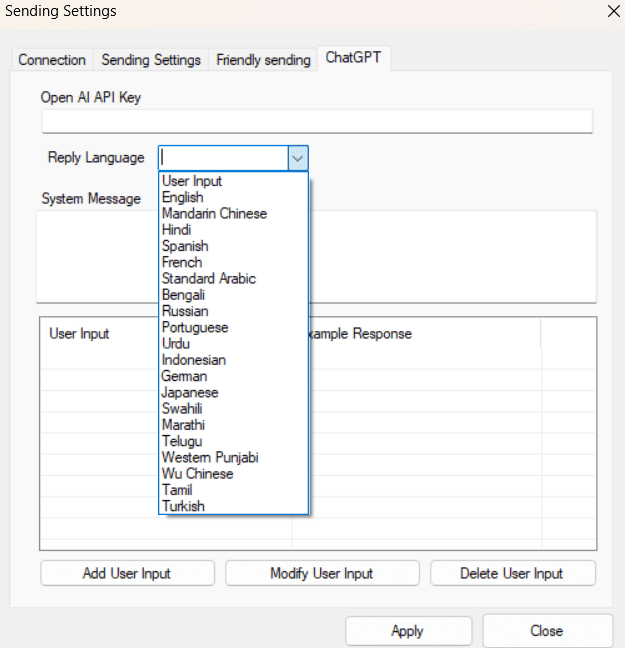This screenshot has height=648, width=625.
Task: Switch to the Connection tab
Action: click(52, 60)
